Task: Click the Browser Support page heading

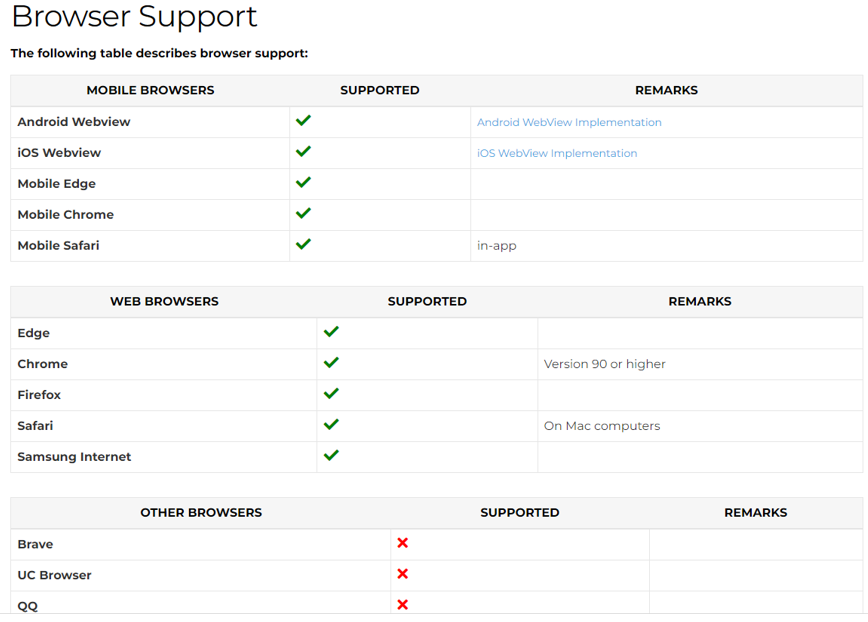Action: click(135, 17)
